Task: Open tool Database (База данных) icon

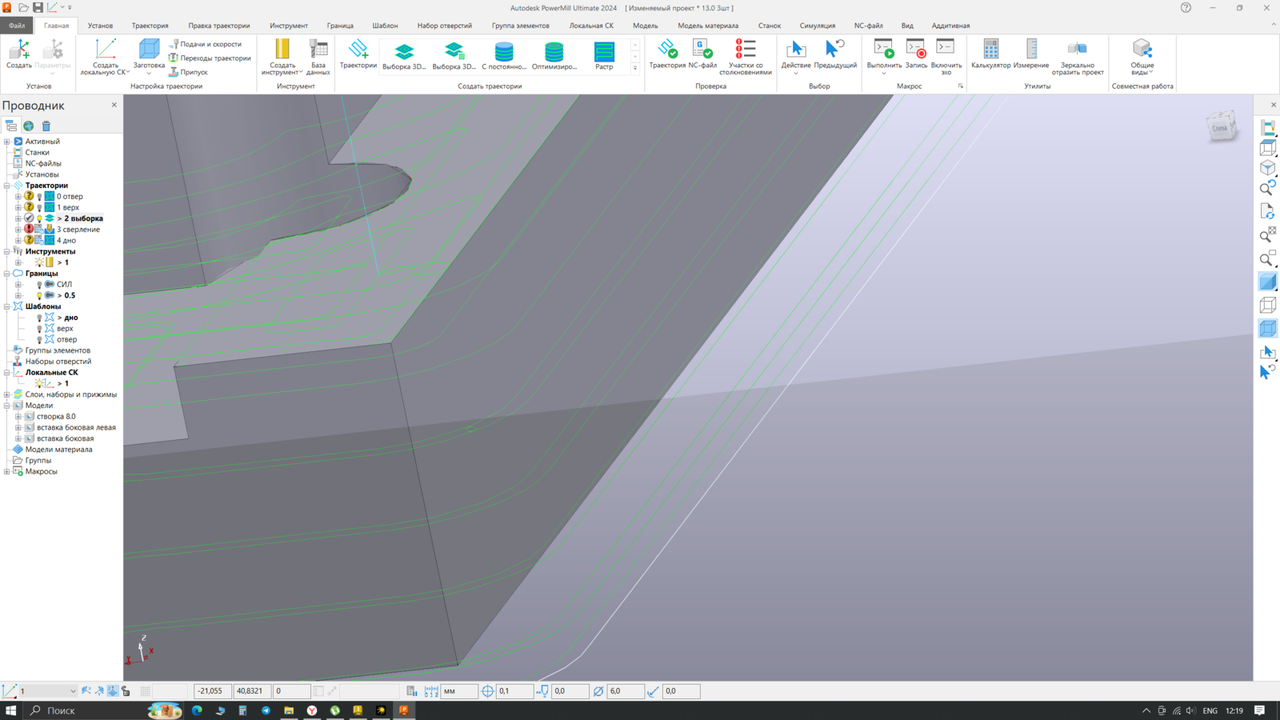Action: pyautogui.click(x=318, y=57)
